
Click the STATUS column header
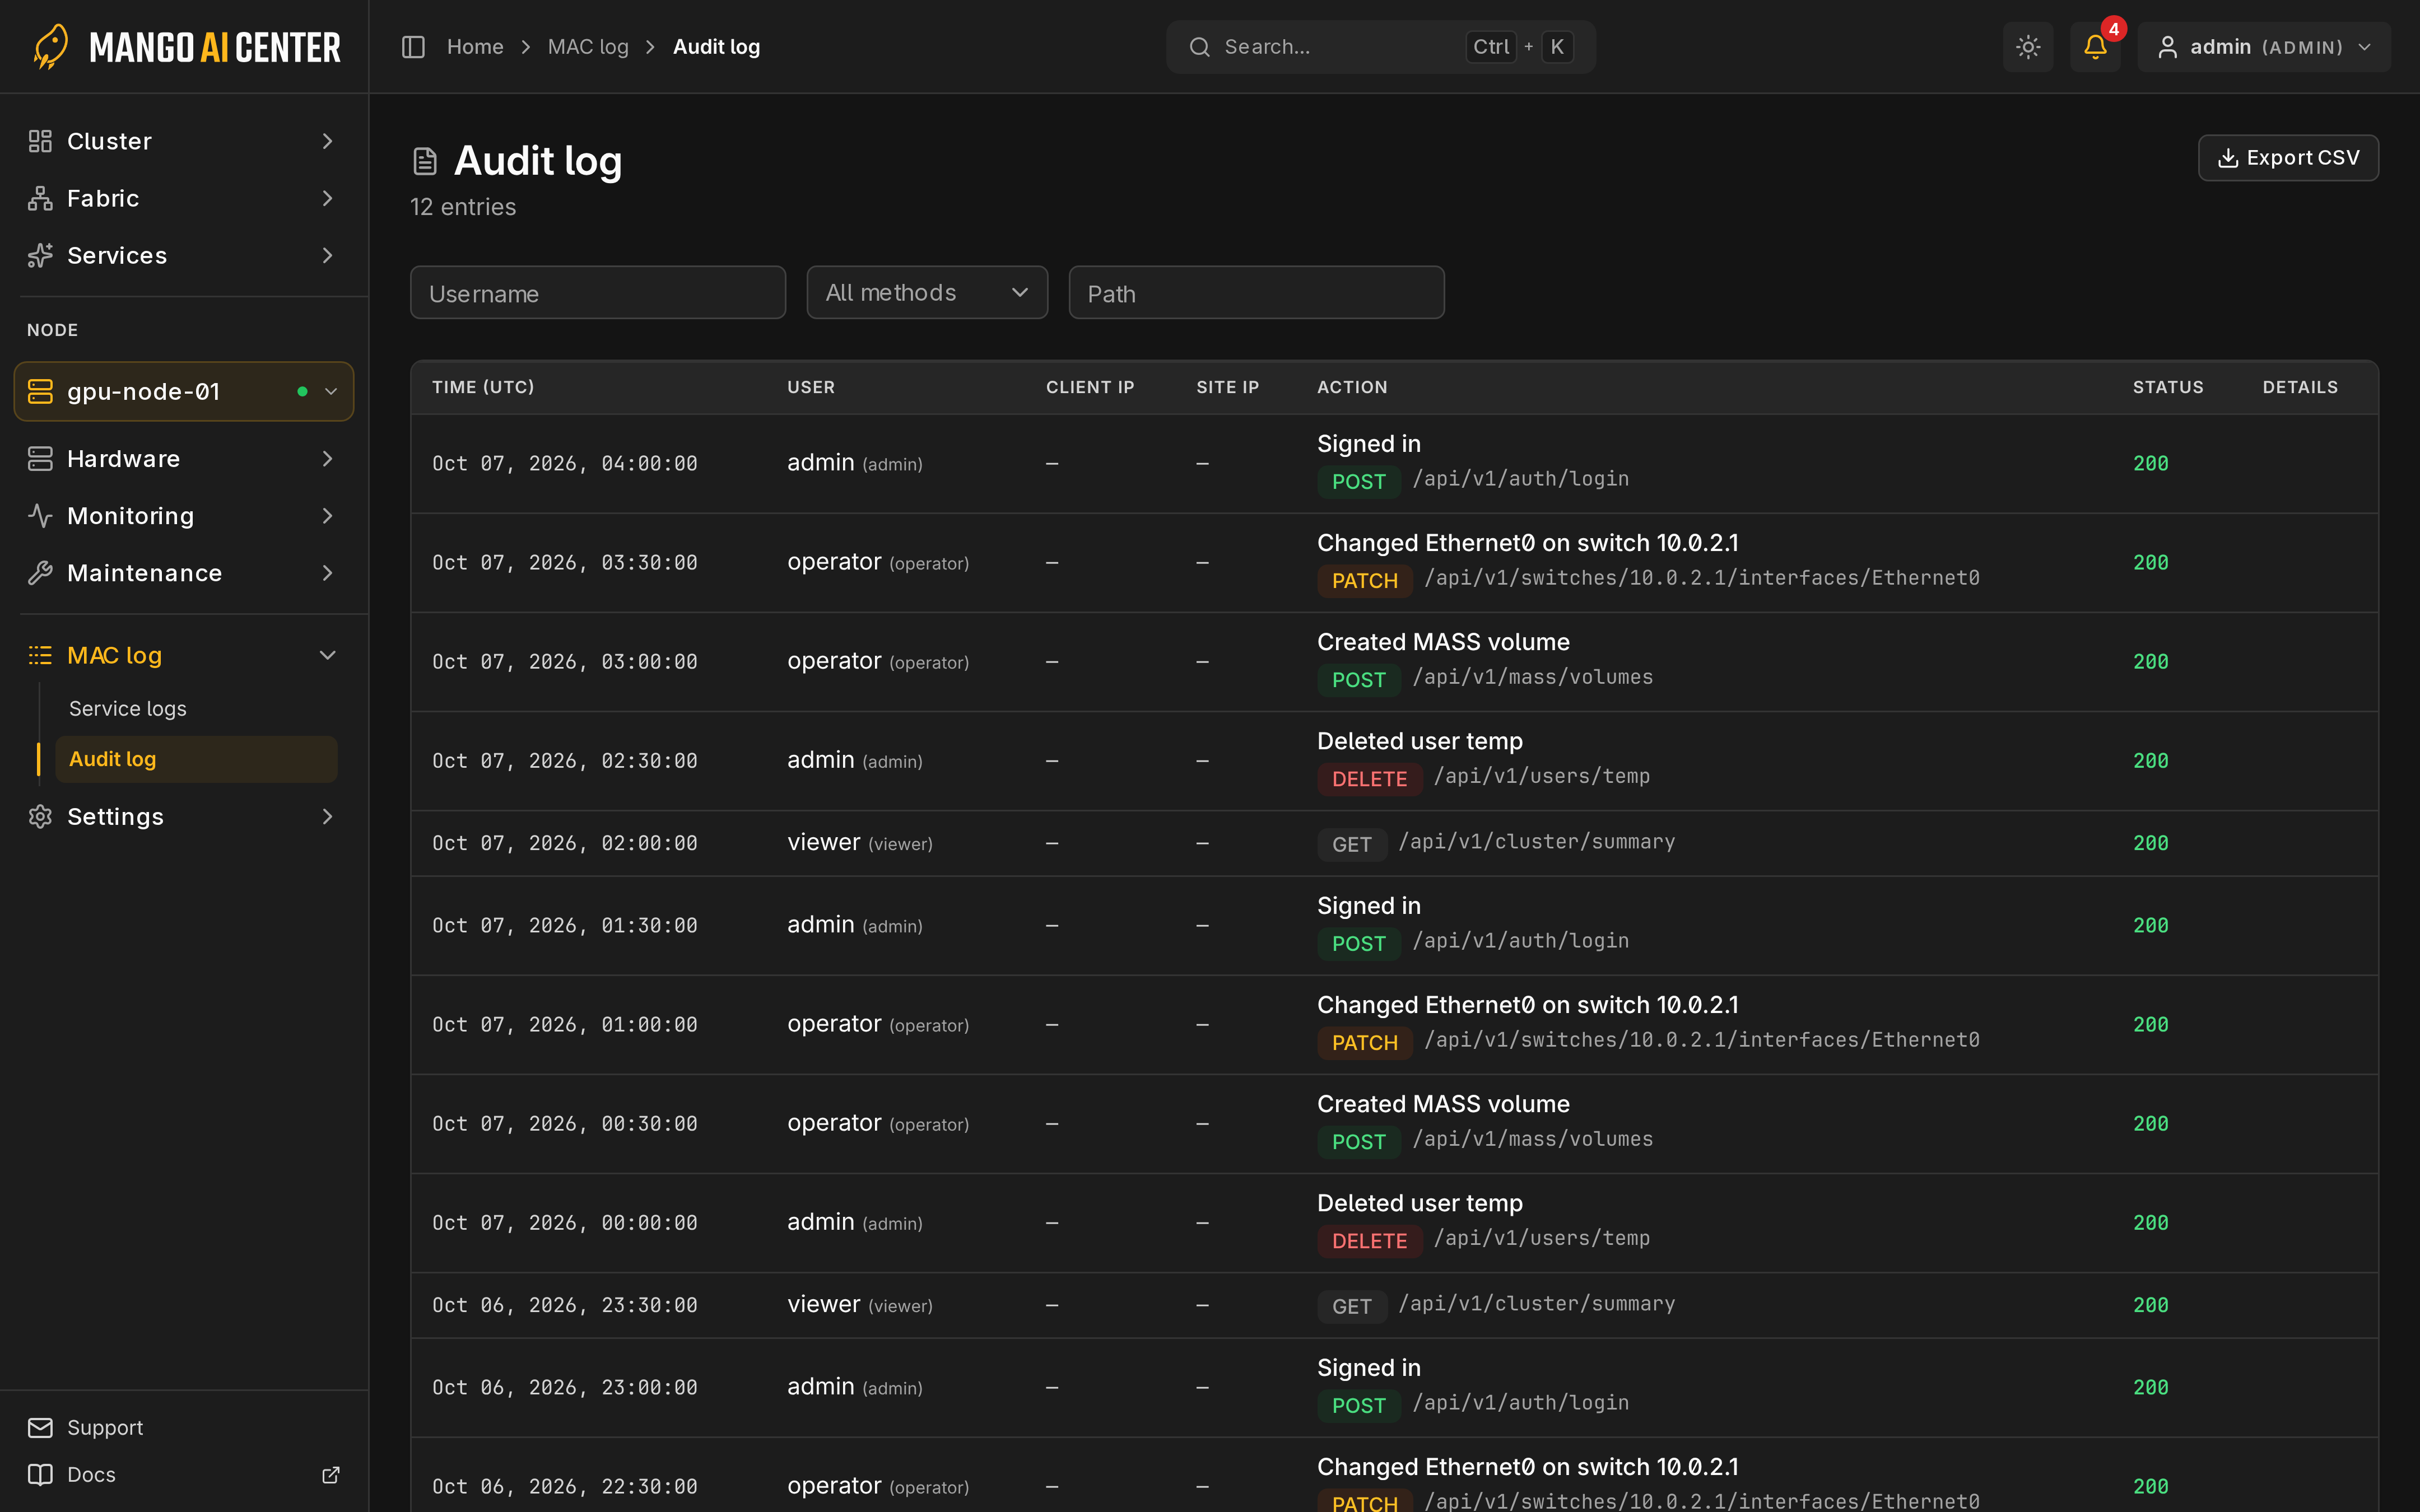click(x=2168, y=387)
